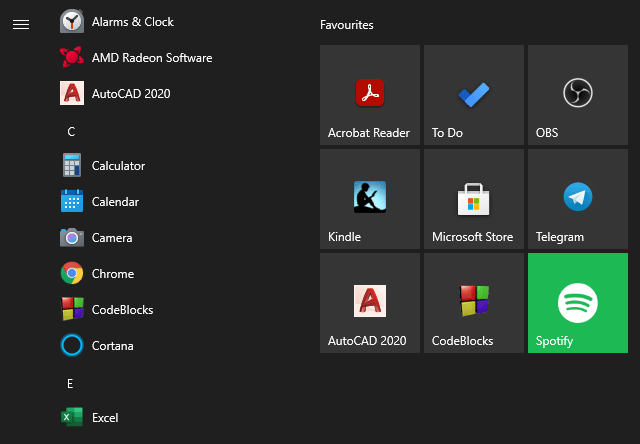Click the "Spotify" tile caption
Image resolution: width=640 pixels, height=444 pixels.
tap(554, 341)
